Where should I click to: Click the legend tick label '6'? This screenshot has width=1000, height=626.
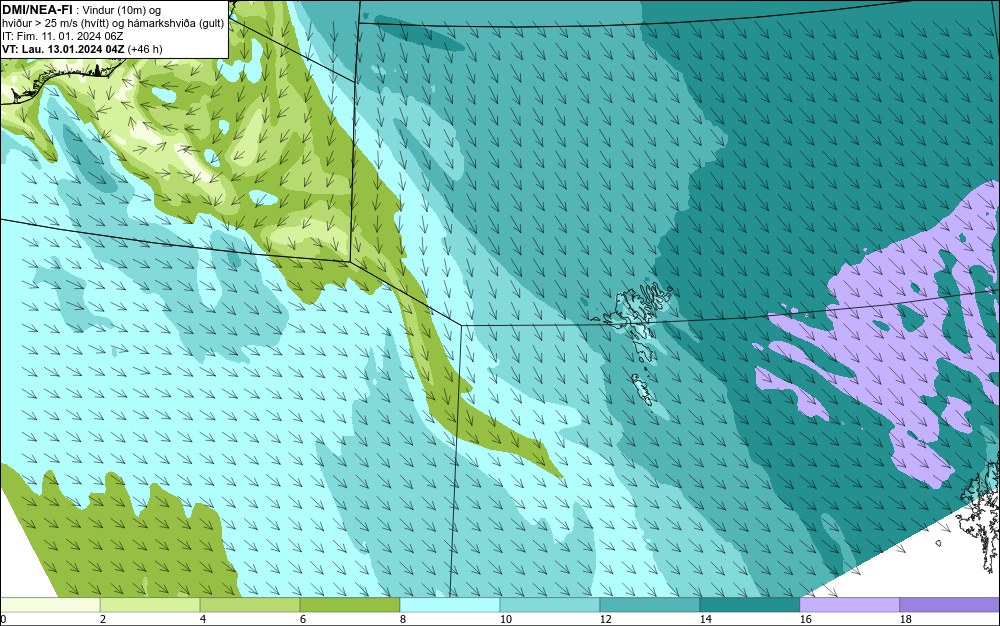303,619
